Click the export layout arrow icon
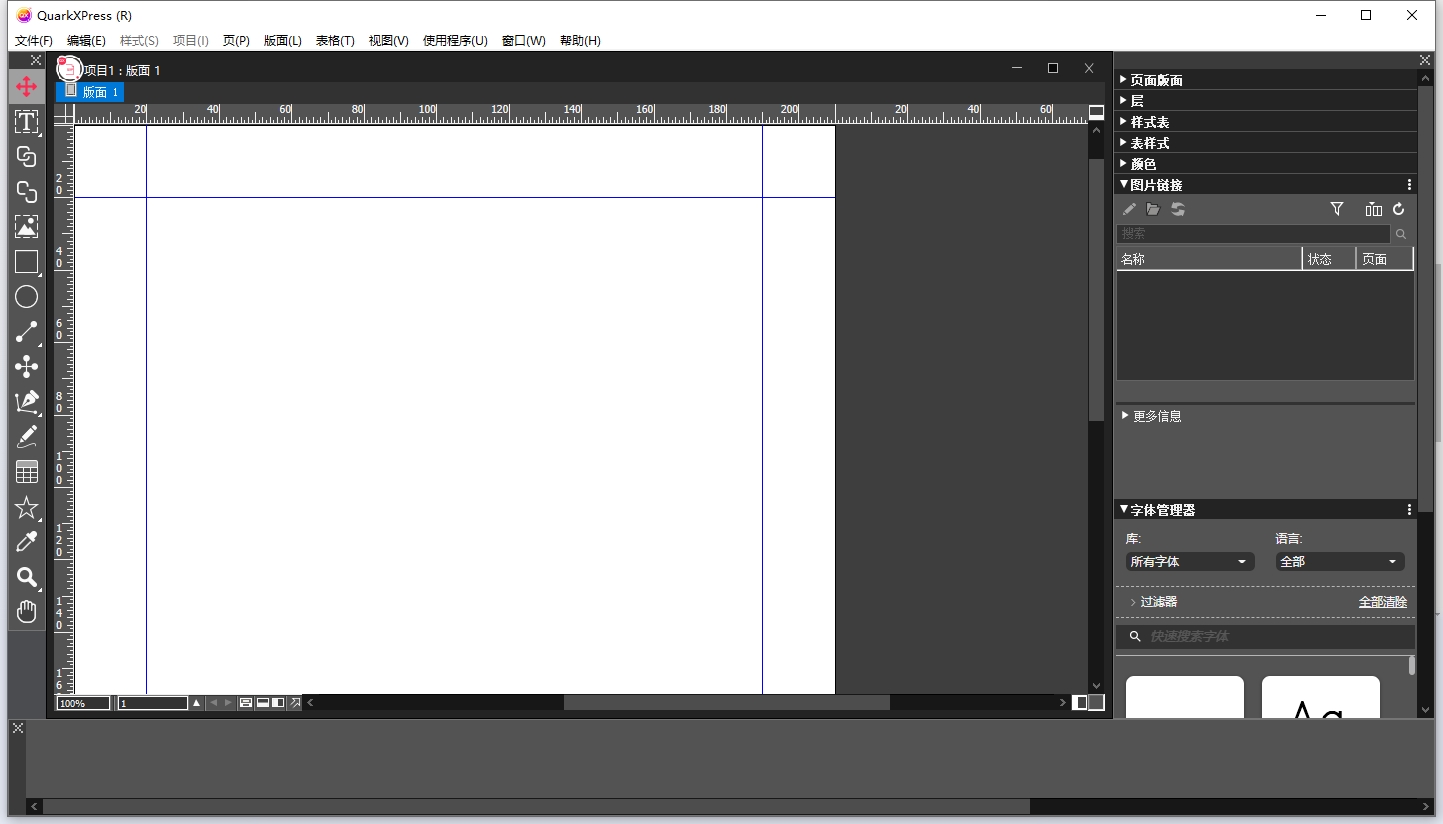The image size is (1443, 824). pos(295,703)
